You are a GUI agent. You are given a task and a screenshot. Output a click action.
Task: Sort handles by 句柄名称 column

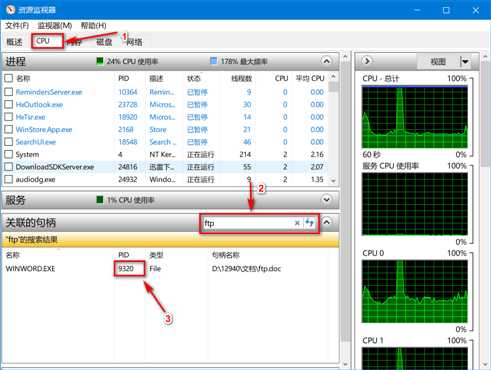coord(226,255)
